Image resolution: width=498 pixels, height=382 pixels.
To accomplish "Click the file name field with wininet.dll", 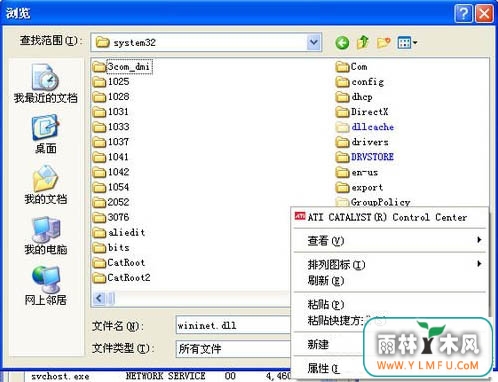I will coord(233,325).
